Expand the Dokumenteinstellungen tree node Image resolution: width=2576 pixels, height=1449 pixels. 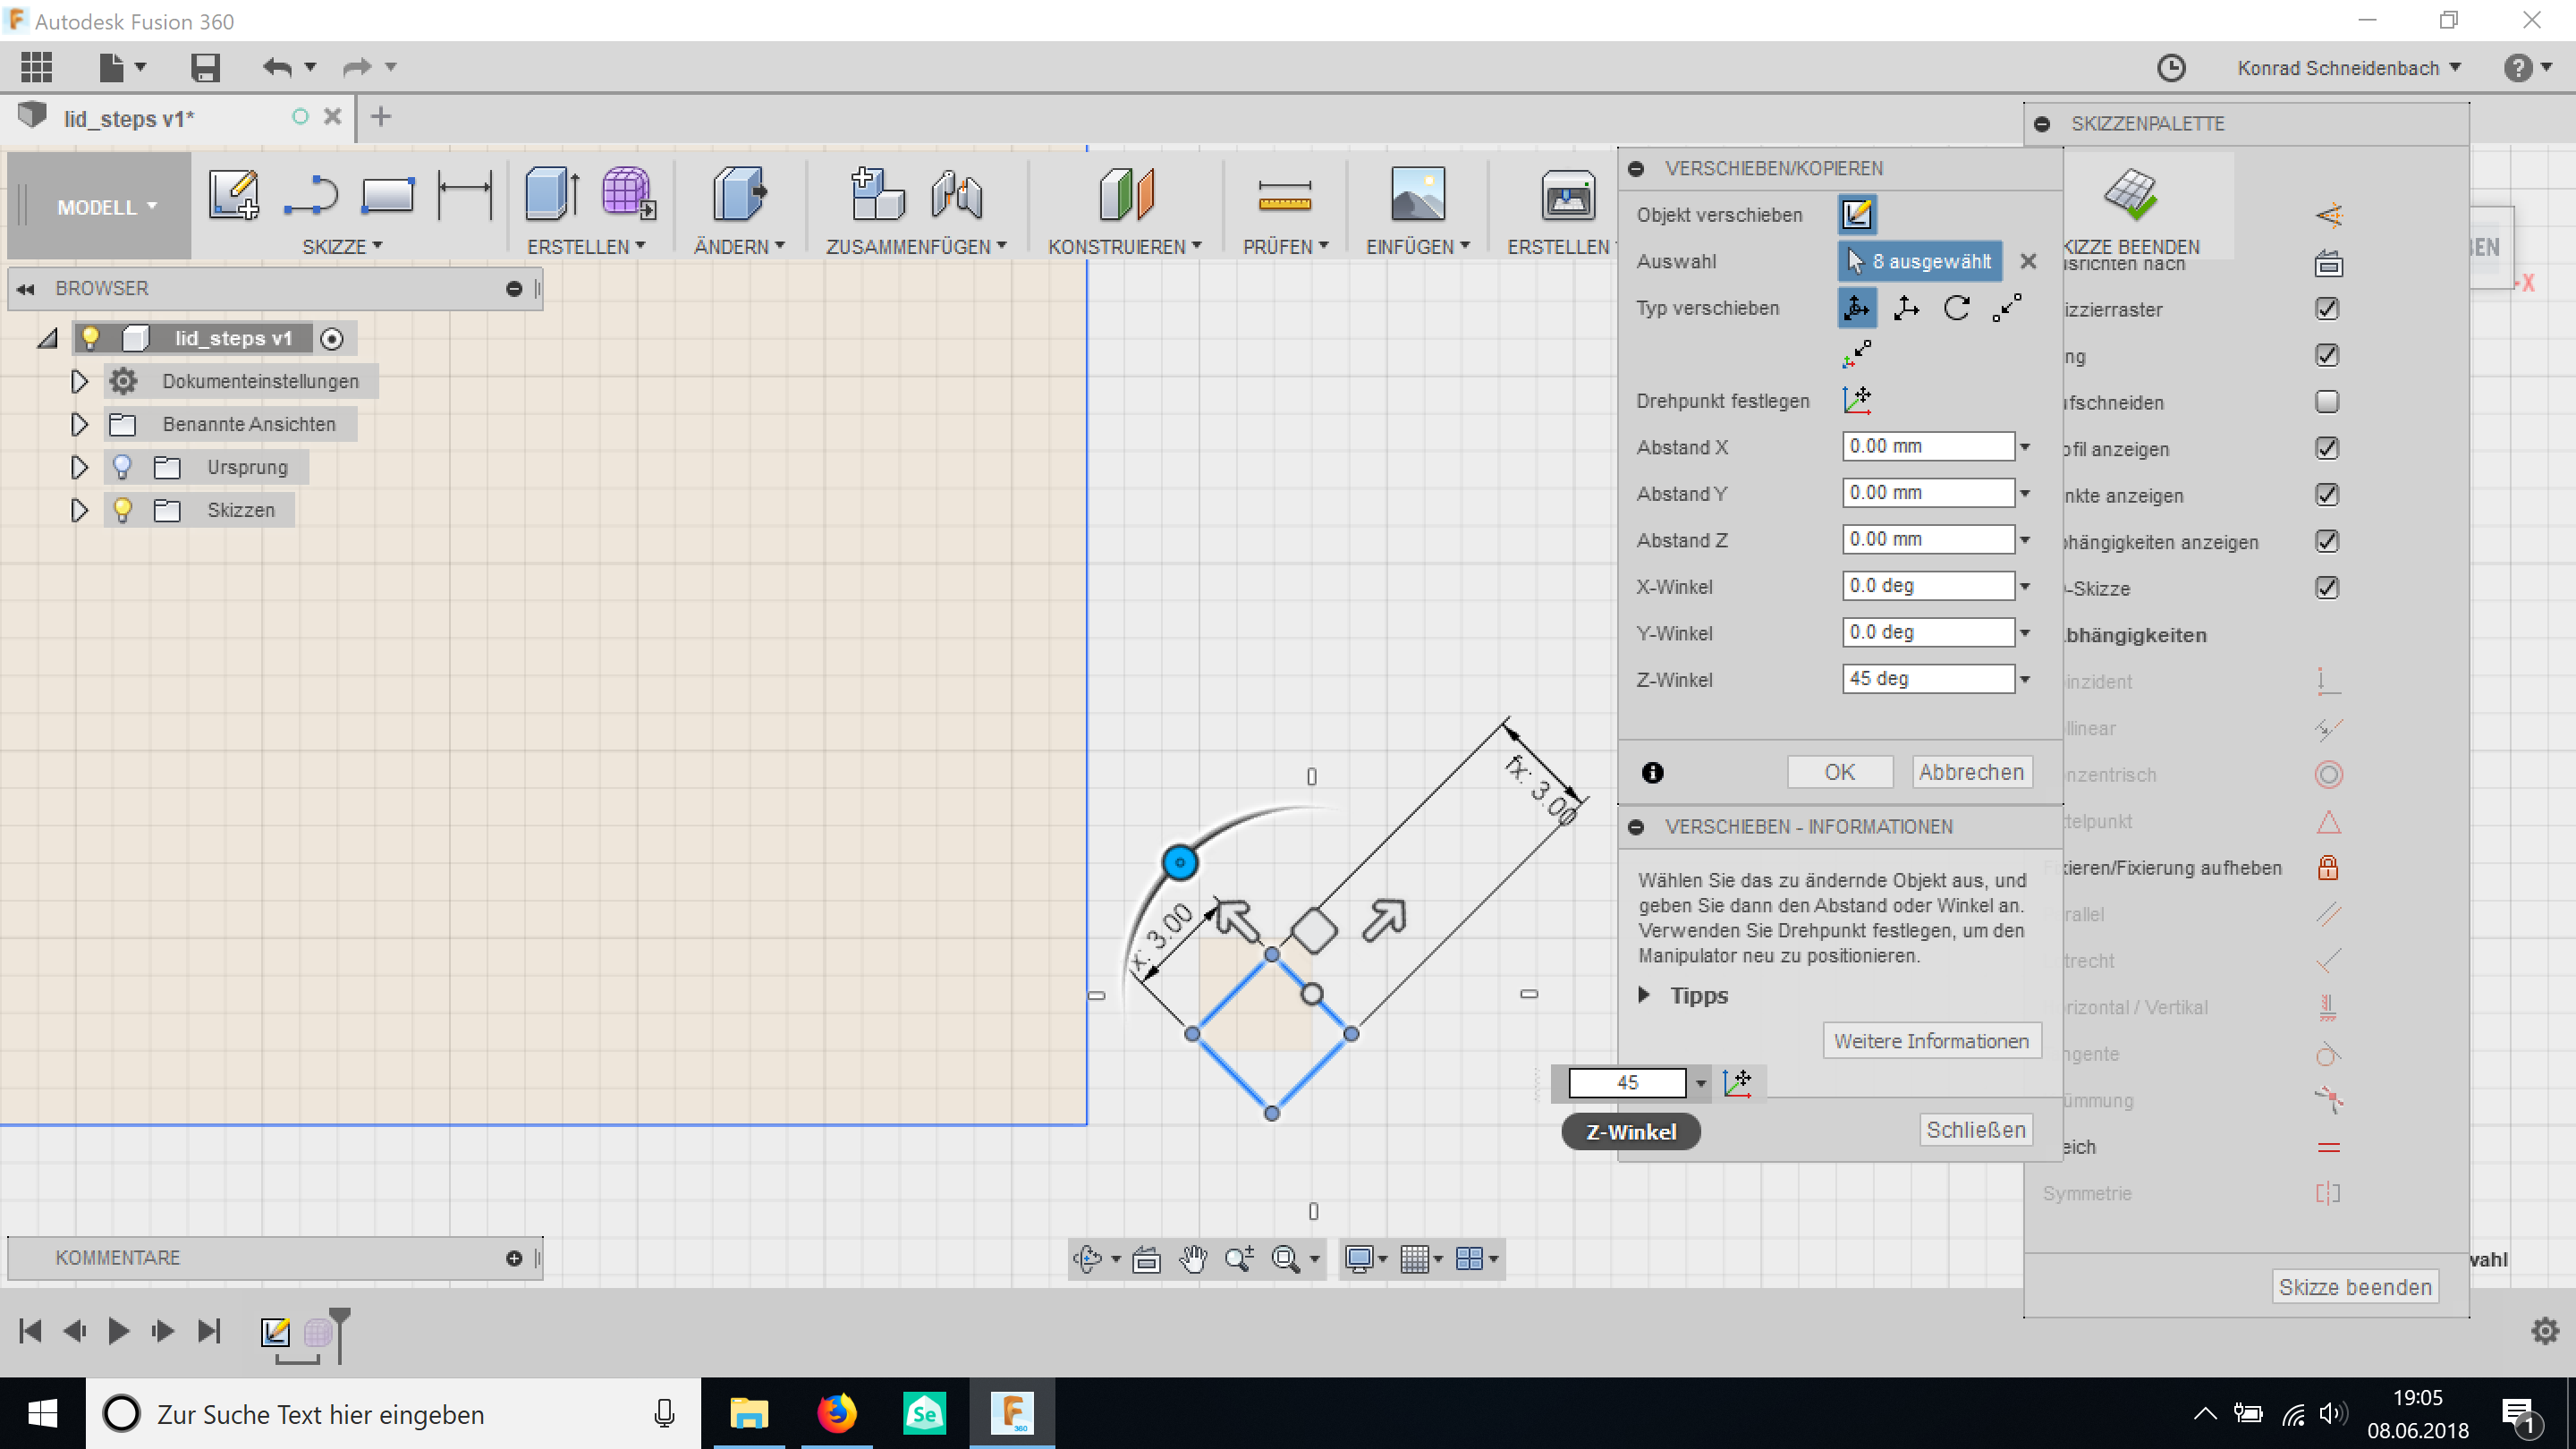[79, 381]
